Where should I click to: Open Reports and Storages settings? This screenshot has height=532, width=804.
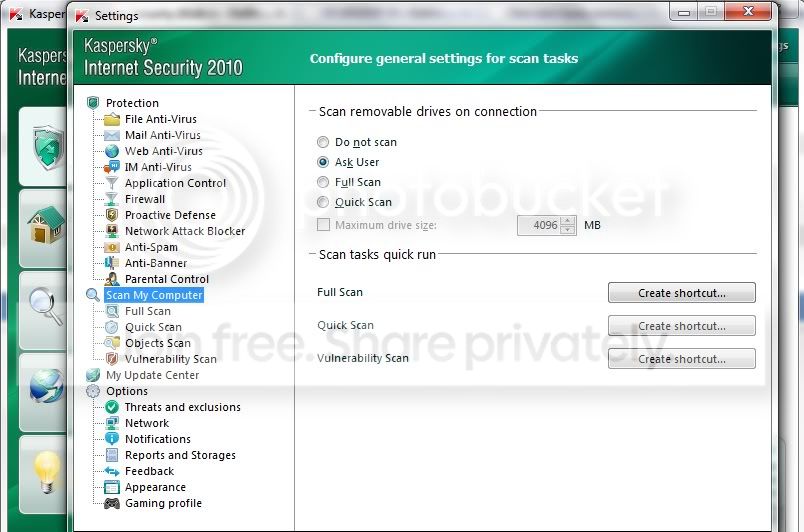[180, 455]
